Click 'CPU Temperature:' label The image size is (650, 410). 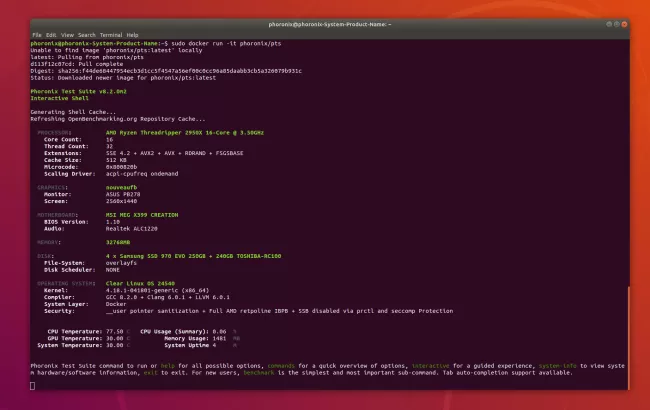click(75, 332)
